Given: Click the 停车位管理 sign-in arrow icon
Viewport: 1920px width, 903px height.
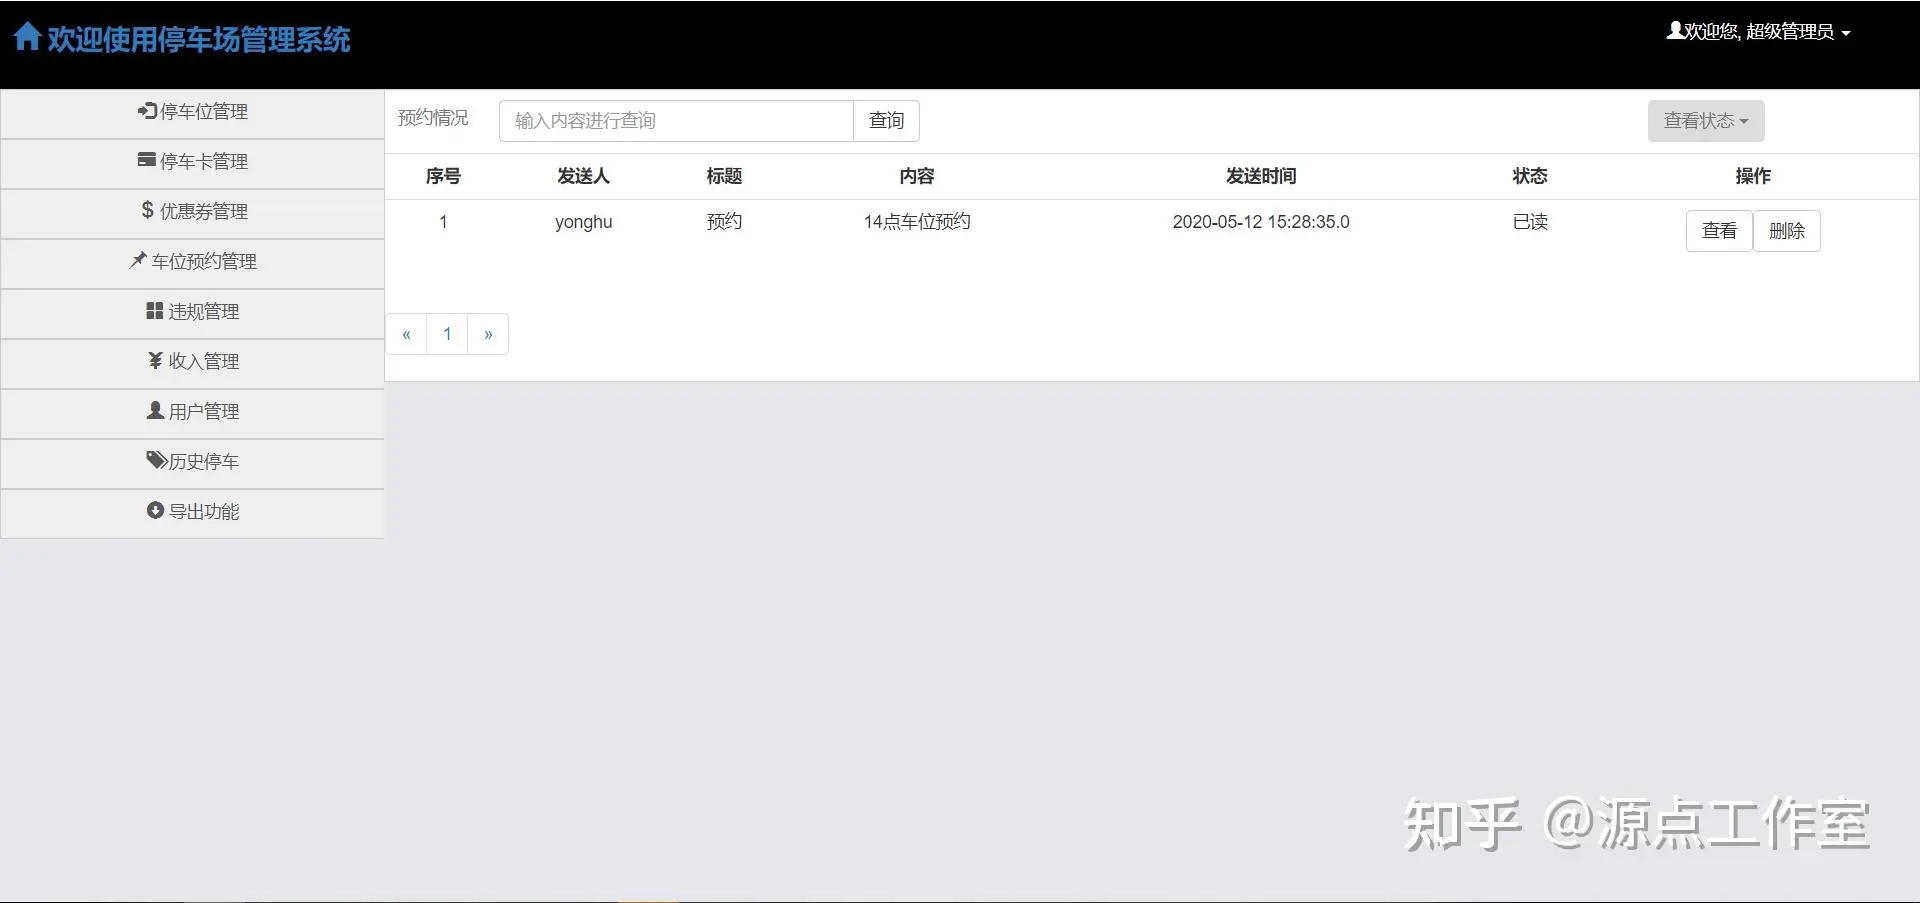Looking at the screenshot, I should (147, 110).
